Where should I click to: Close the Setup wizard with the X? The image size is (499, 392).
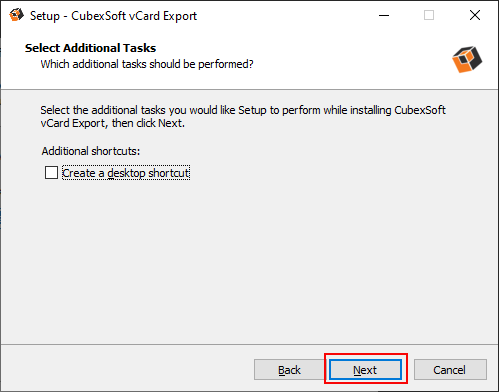(475, 15)
